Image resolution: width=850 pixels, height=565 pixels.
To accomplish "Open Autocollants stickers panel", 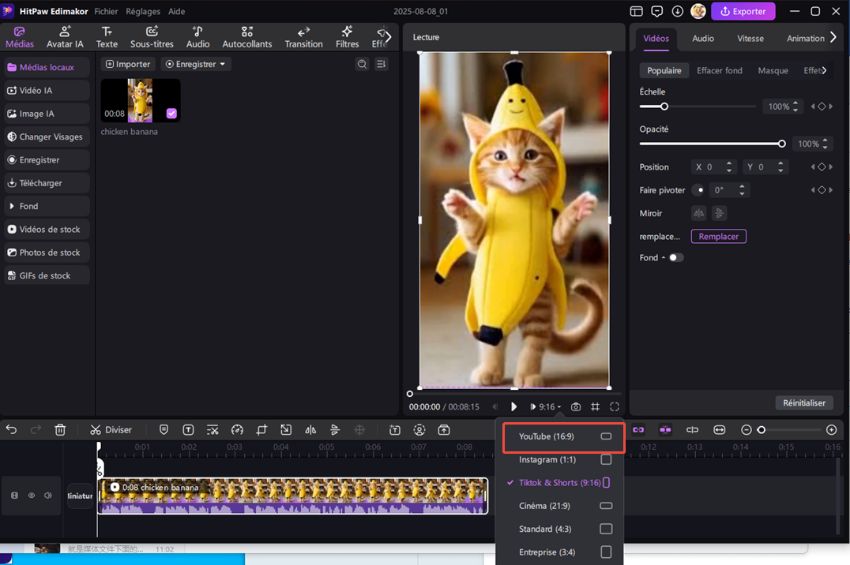I will tap(247, 37).
